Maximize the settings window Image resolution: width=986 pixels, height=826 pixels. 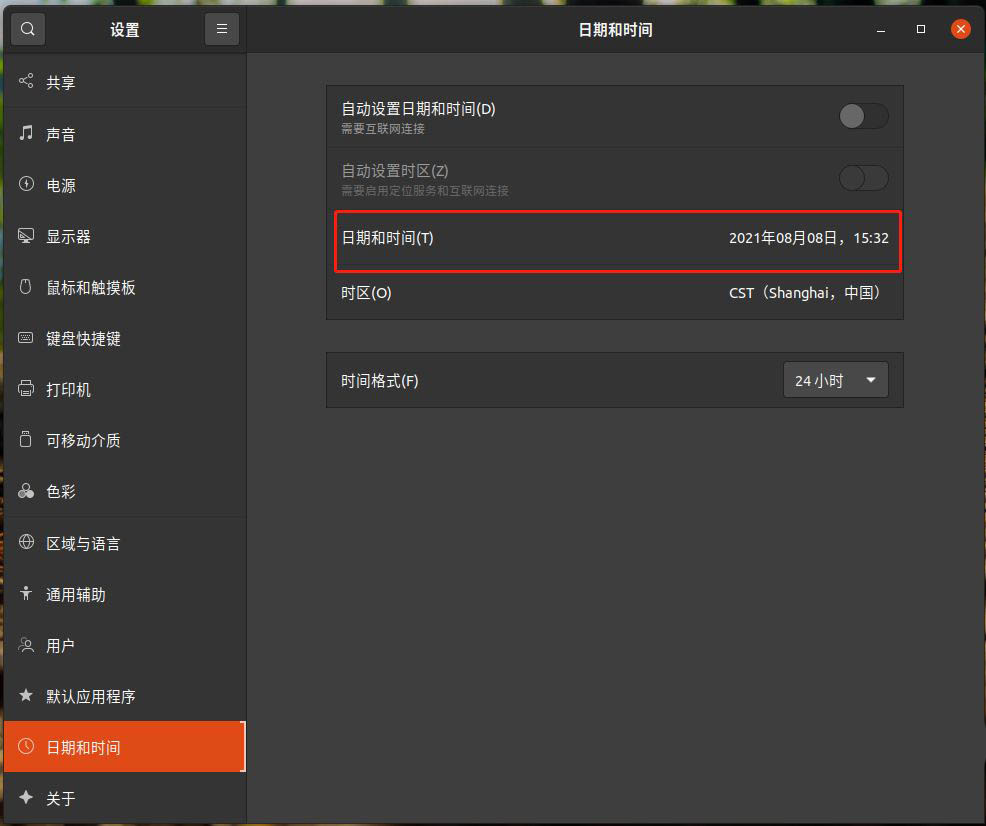click(x=921, y=29)
